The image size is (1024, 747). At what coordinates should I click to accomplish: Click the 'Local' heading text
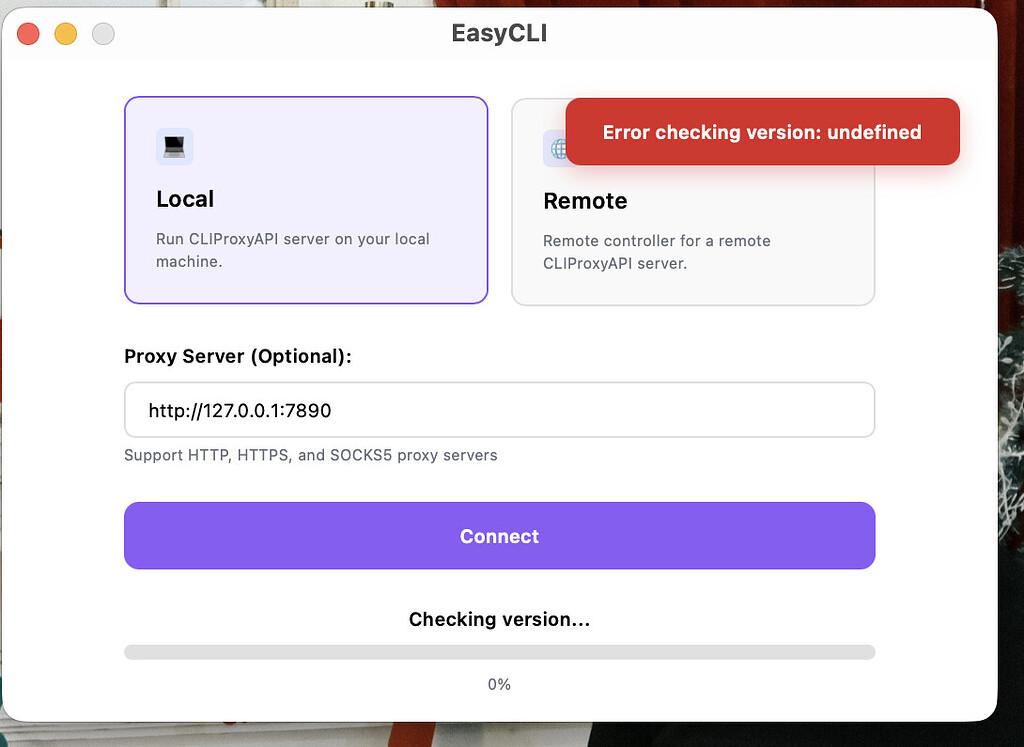tap(185, 199)
